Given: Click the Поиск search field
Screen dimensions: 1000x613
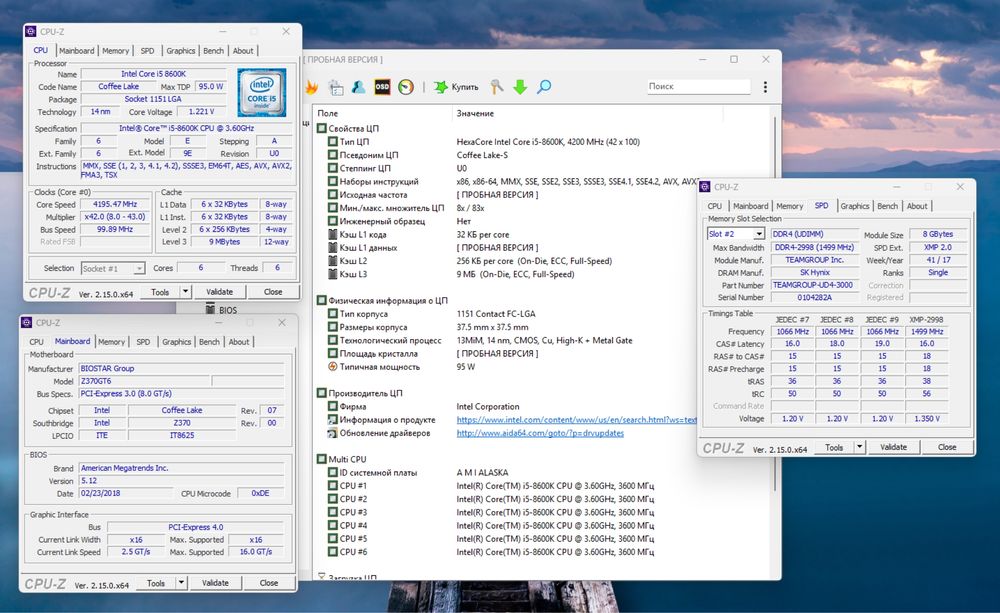Looking at the screenshot, I should click(698, 87).
